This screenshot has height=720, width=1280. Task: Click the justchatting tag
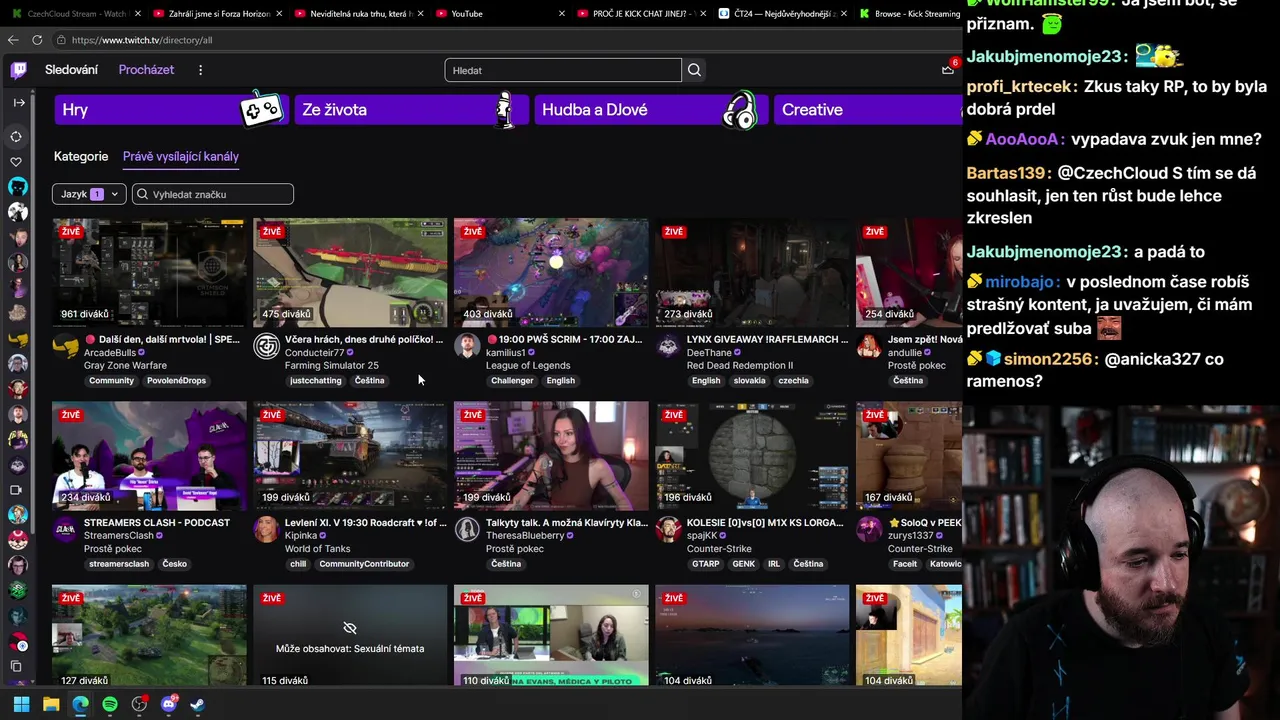point(315,381)
